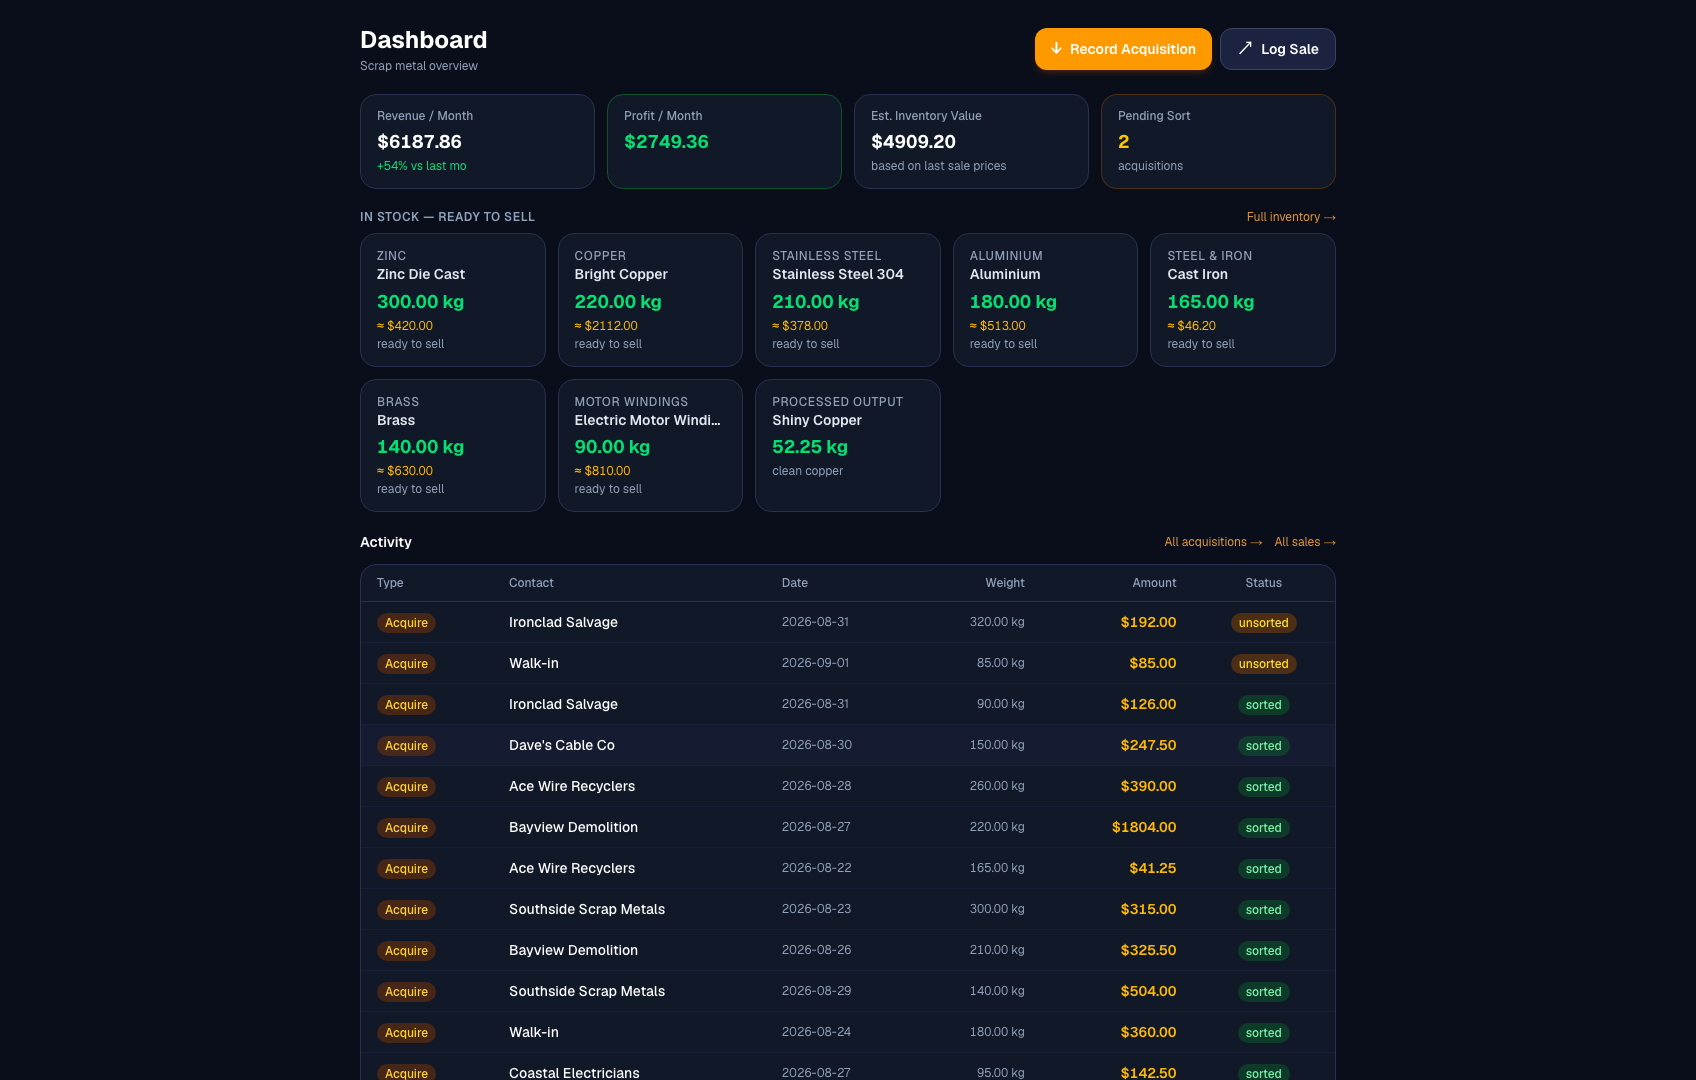Viewport: 1696px width, 1080px height.
Task: Open the Full inventory link
Action: 1290,217
